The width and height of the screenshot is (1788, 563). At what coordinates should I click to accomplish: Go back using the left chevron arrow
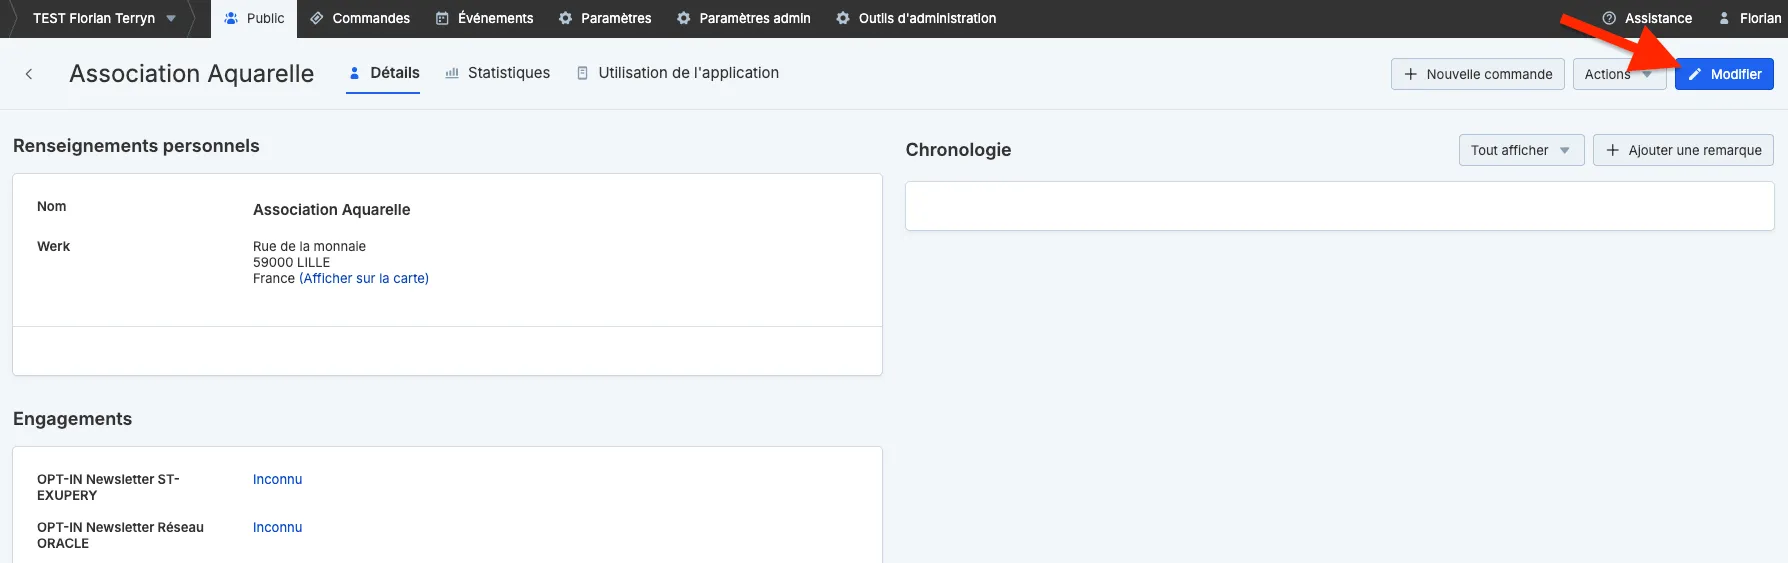pyautogui.click(x=29, y=74)
